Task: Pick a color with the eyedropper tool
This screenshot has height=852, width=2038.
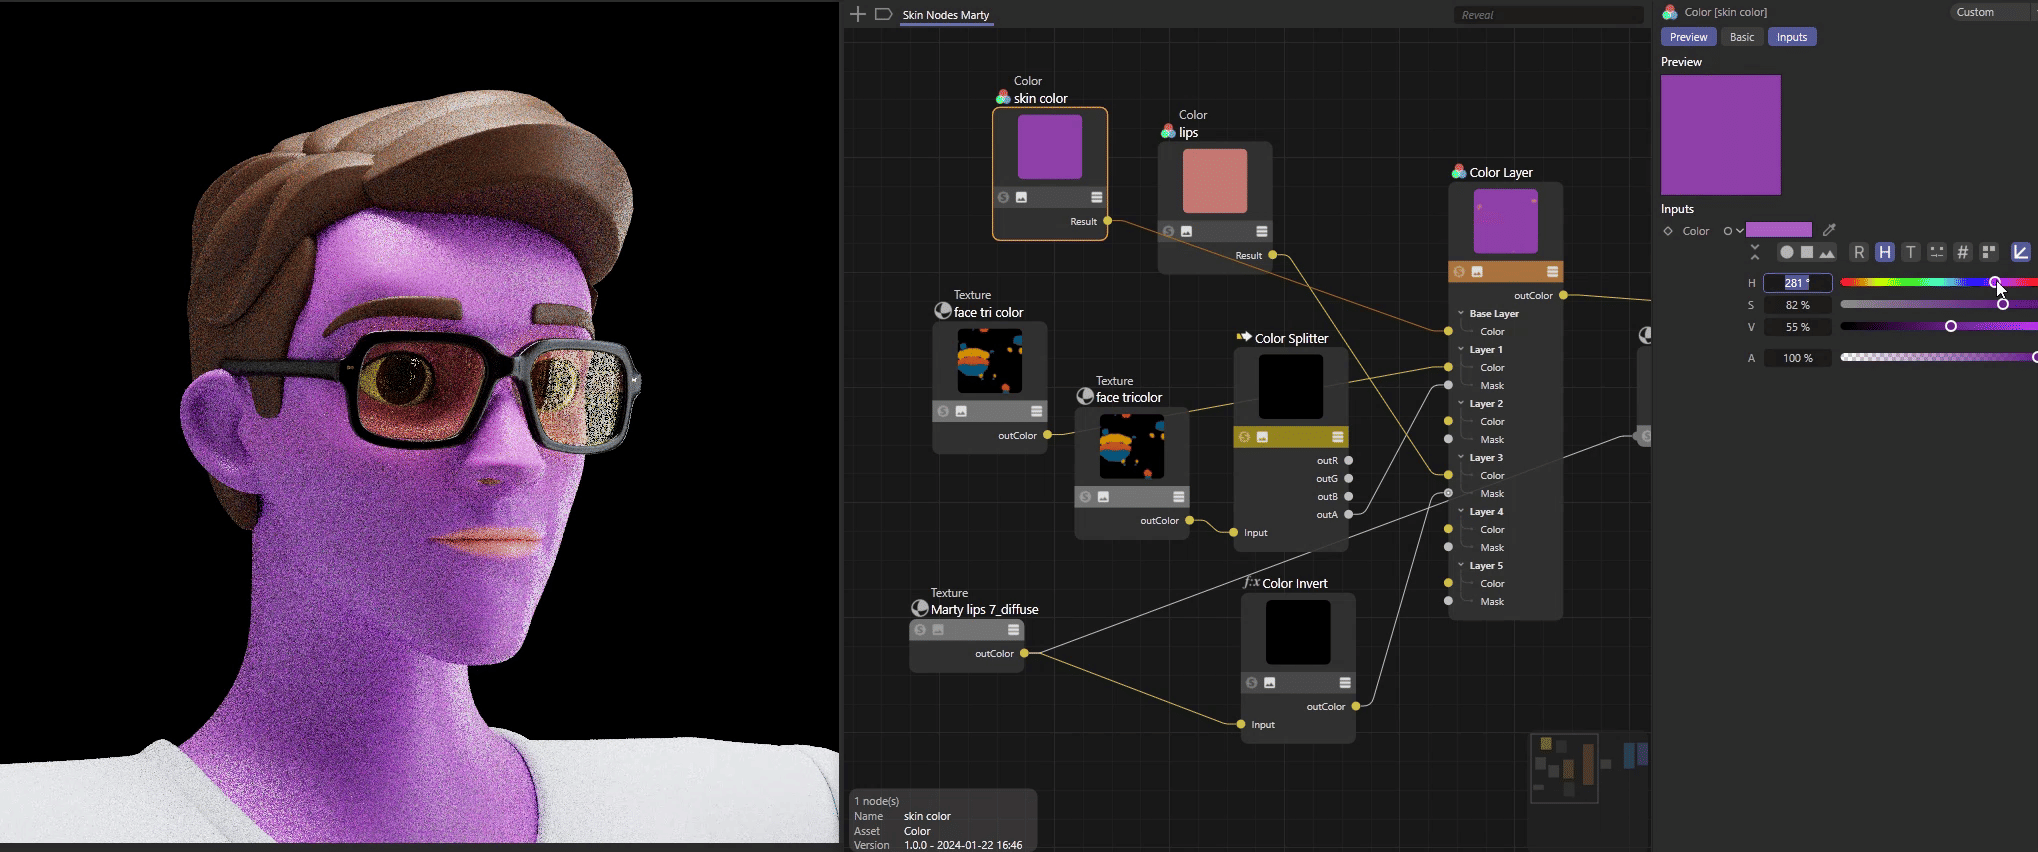Action: click(x=1829, y=230)
